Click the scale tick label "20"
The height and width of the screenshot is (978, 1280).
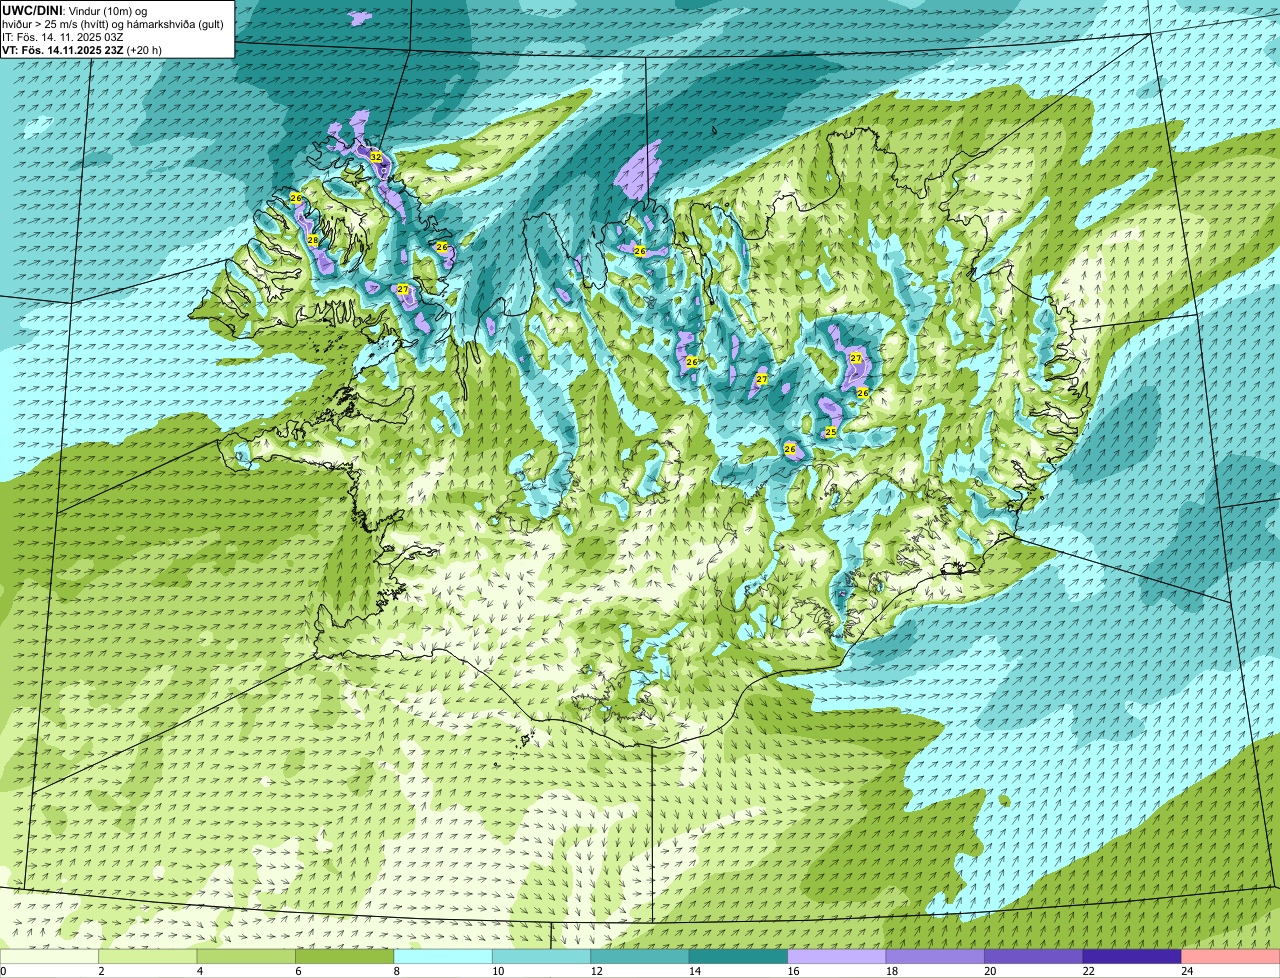coord(988,970)
